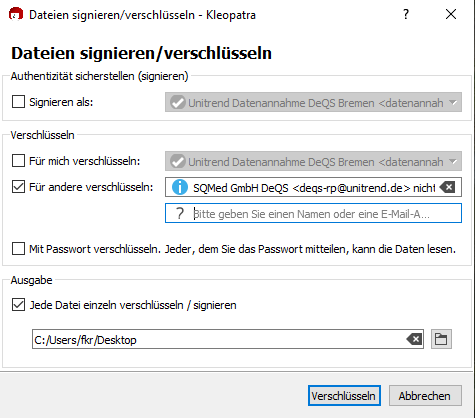Open the help question mark button

click(406, 14)
